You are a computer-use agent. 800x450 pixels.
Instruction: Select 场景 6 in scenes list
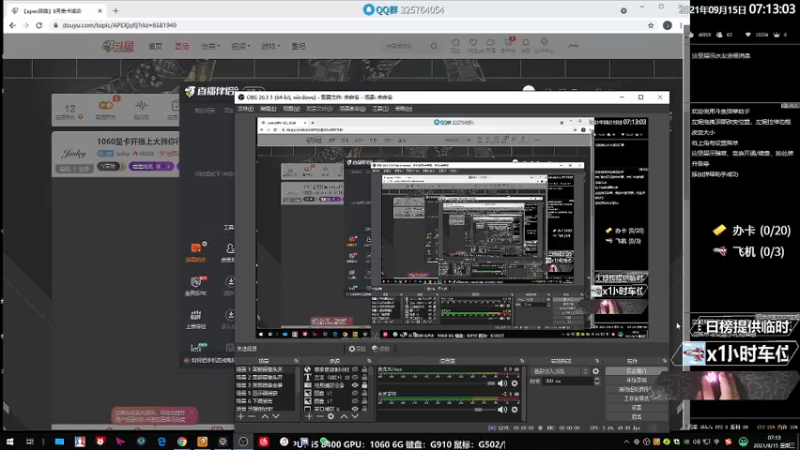265,401
